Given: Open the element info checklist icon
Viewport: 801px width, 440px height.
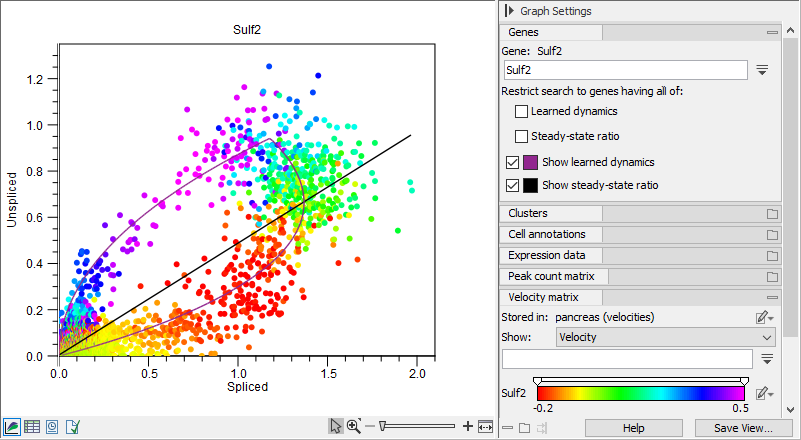Looking at the screenshot, I should 72,427.
